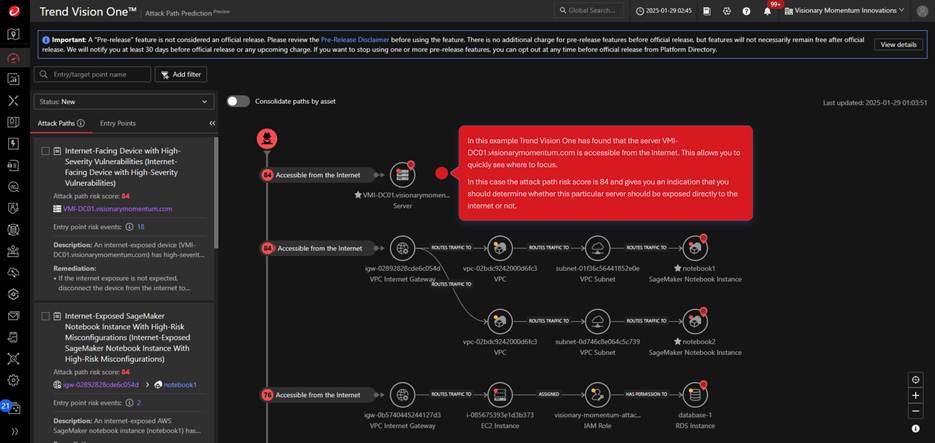The width and height of the screenshot is (935, 443).
Task: Open the envelope email sidebar icon
Action: pyautogui.click(x=14, y=315)
